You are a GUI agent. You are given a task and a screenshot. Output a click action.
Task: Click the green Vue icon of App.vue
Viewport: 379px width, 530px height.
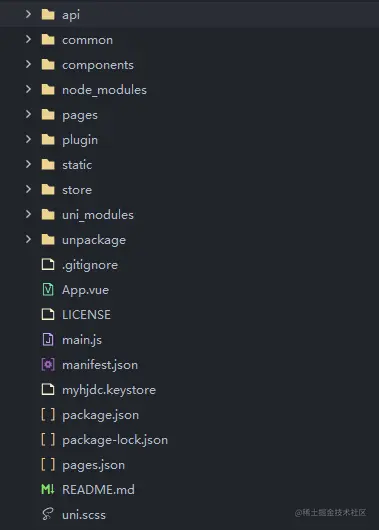point(48,290)
